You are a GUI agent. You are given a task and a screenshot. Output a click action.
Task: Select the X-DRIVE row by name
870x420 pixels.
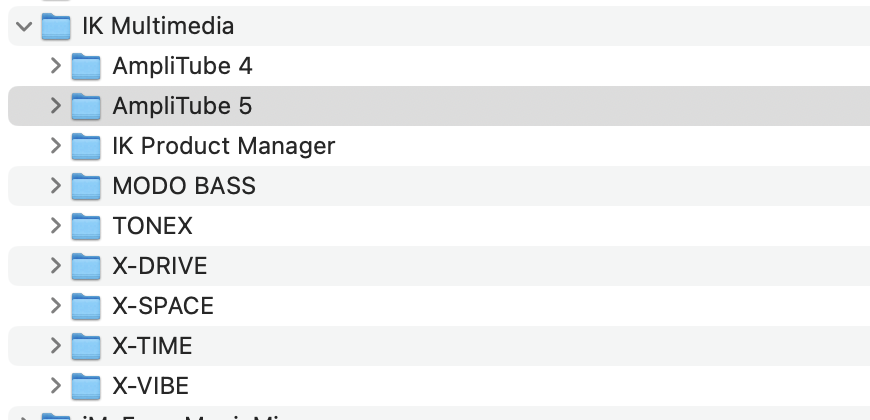[x=159, y=266]
